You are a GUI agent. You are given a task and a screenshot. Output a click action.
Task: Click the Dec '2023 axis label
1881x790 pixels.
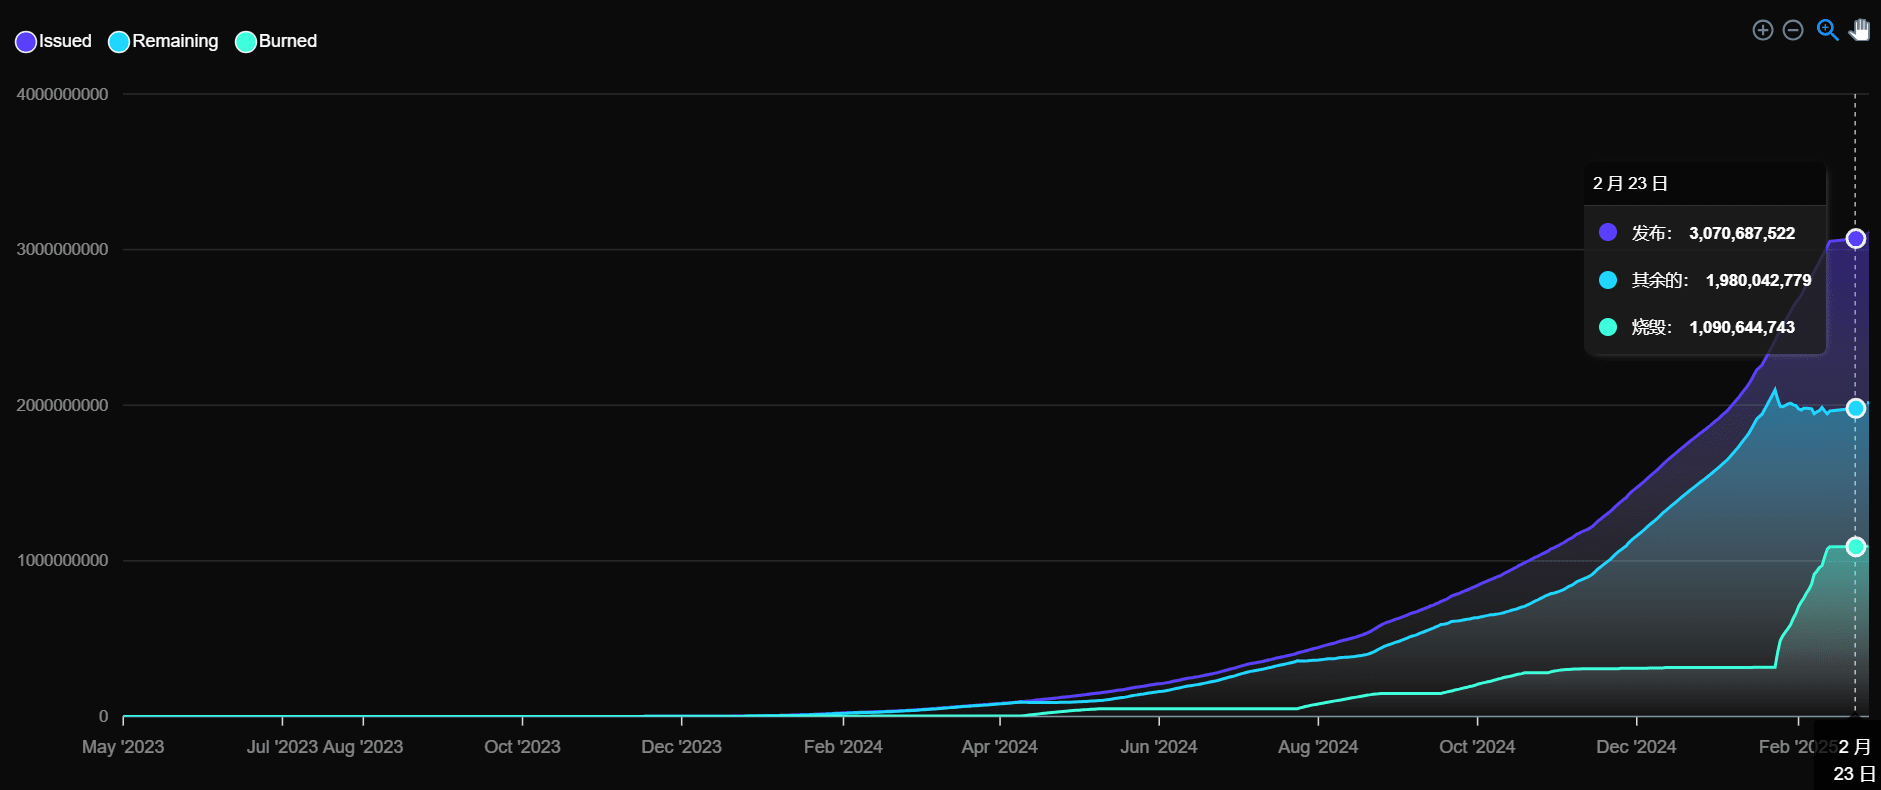tap(681, 747)
